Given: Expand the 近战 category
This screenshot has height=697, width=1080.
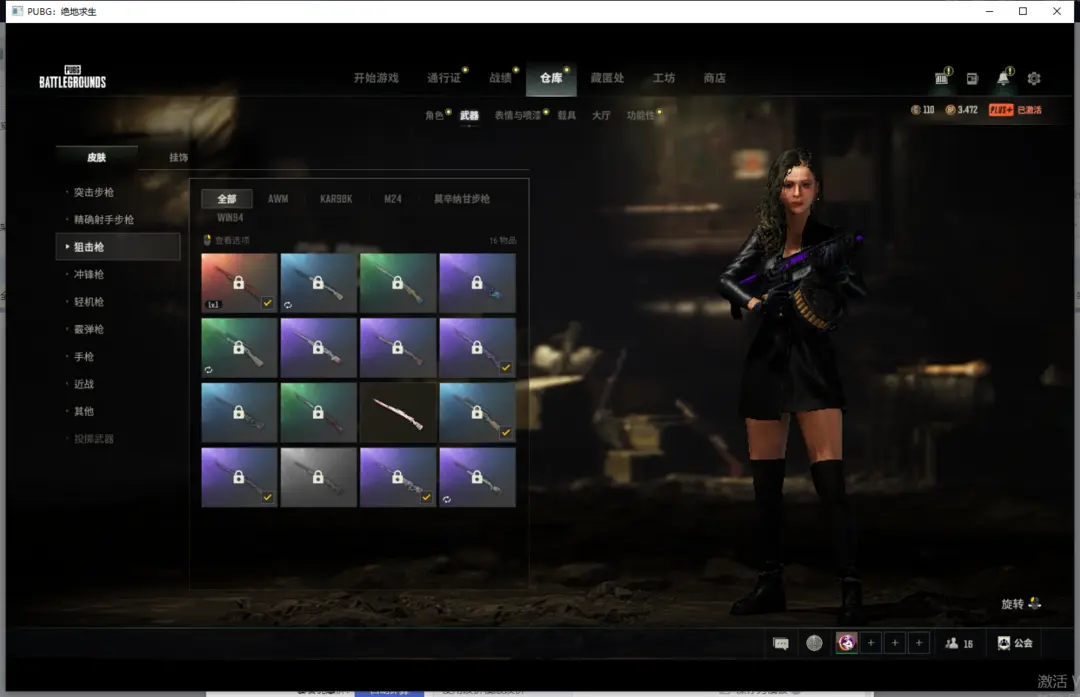Looking at the screenshot, I should [83, 384].
